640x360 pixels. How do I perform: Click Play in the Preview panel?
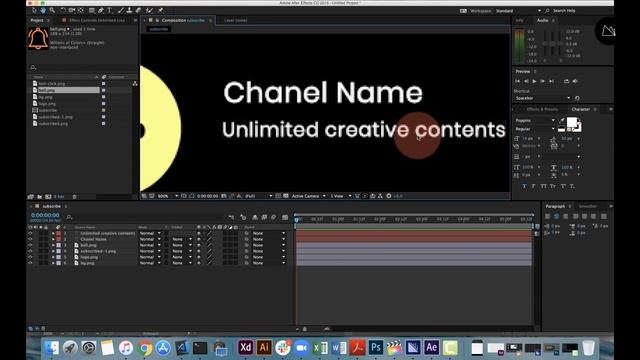click(534, 81)
